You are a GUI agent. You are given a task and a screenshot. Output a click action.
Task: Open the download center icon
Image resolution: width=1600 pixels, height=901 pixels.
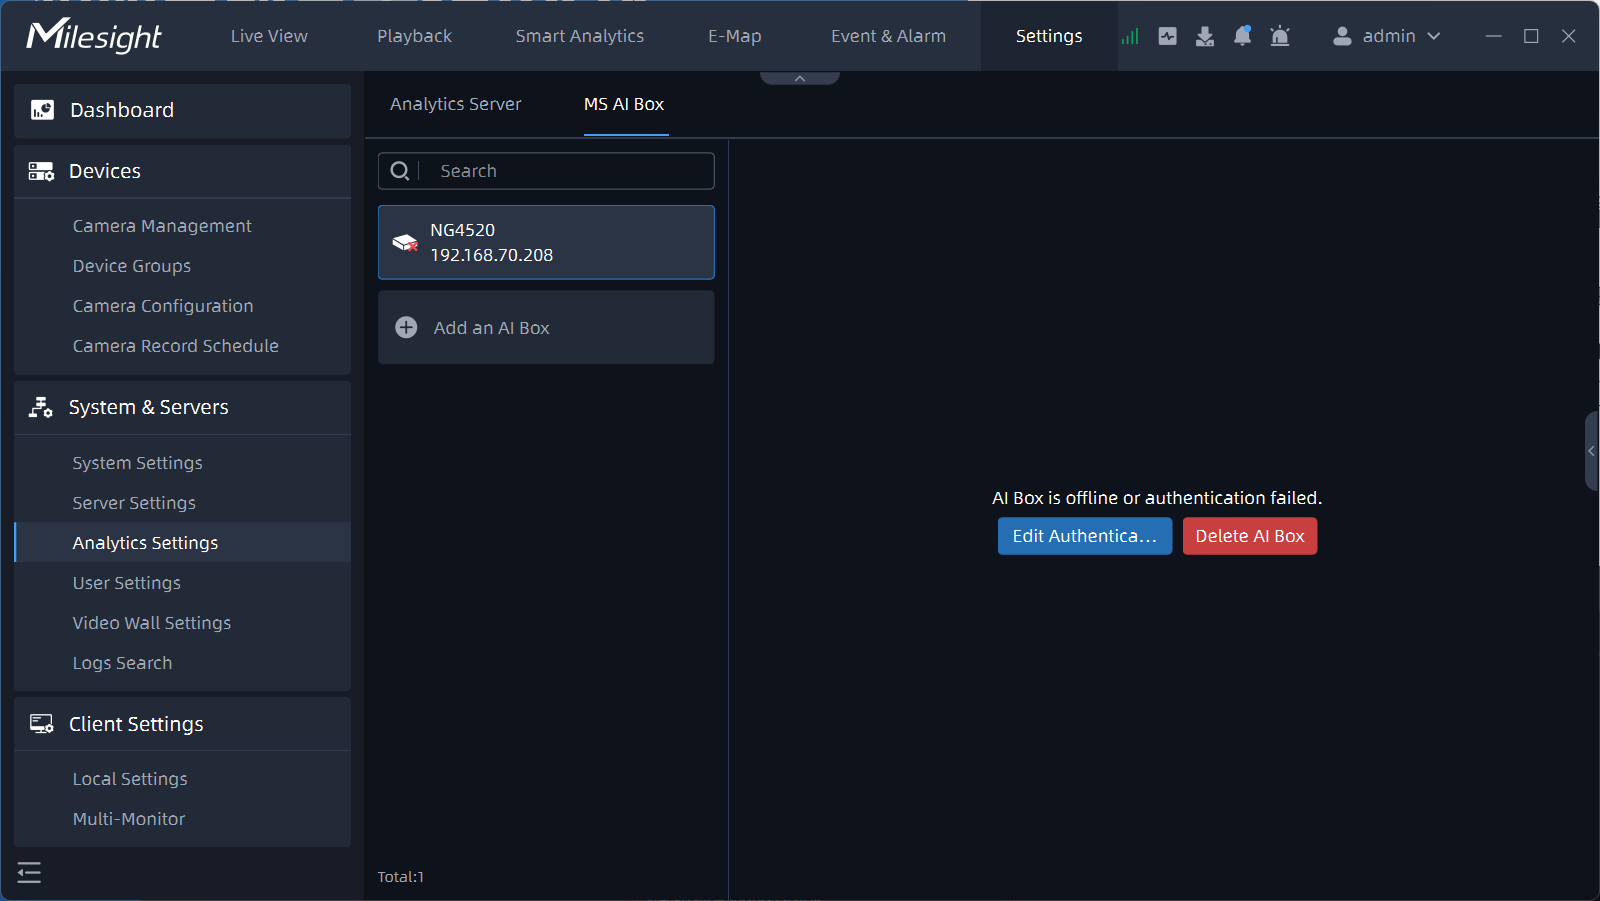point(1204,36)
